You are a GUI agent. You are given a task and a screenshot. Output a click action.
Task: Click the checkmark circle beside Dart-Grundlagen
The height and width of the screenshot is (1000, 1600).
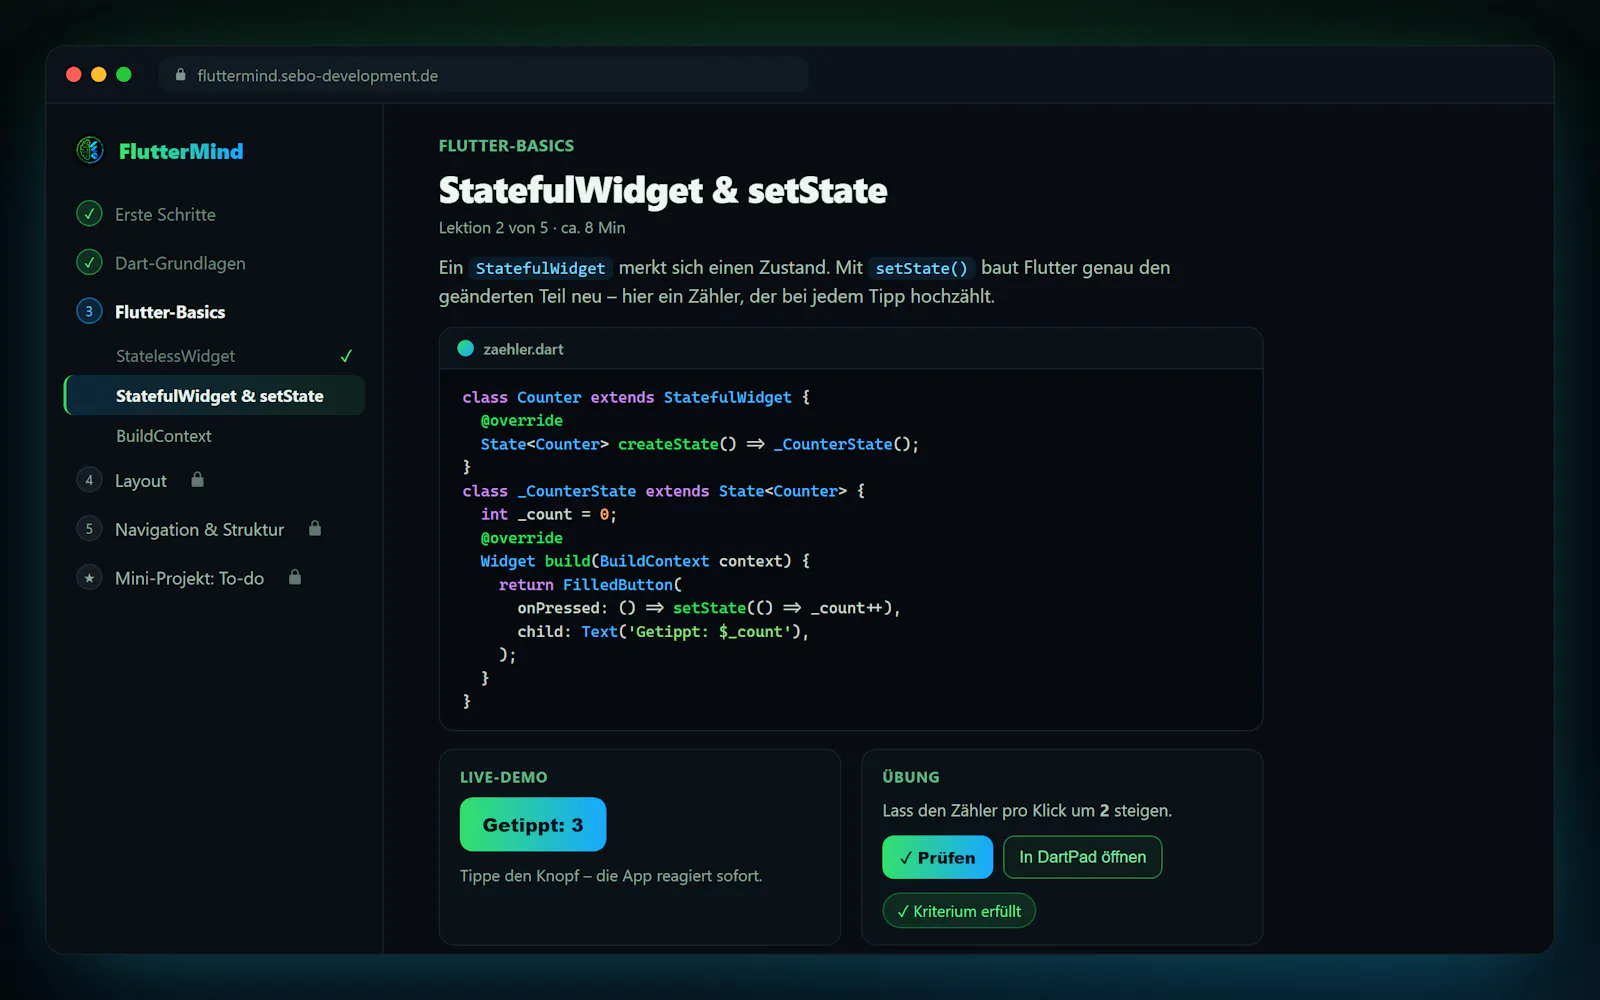[89, 263]
